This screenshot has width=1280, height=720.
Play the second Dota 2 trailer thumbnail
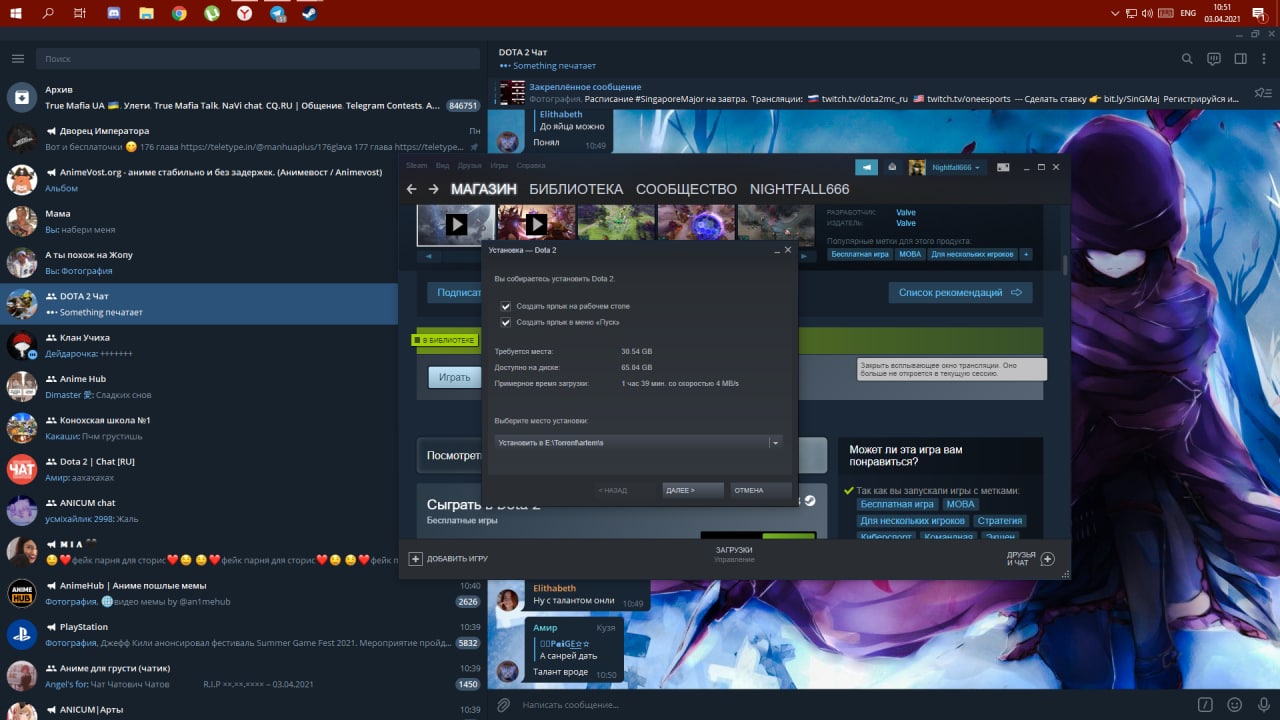[x=535, y=224]
